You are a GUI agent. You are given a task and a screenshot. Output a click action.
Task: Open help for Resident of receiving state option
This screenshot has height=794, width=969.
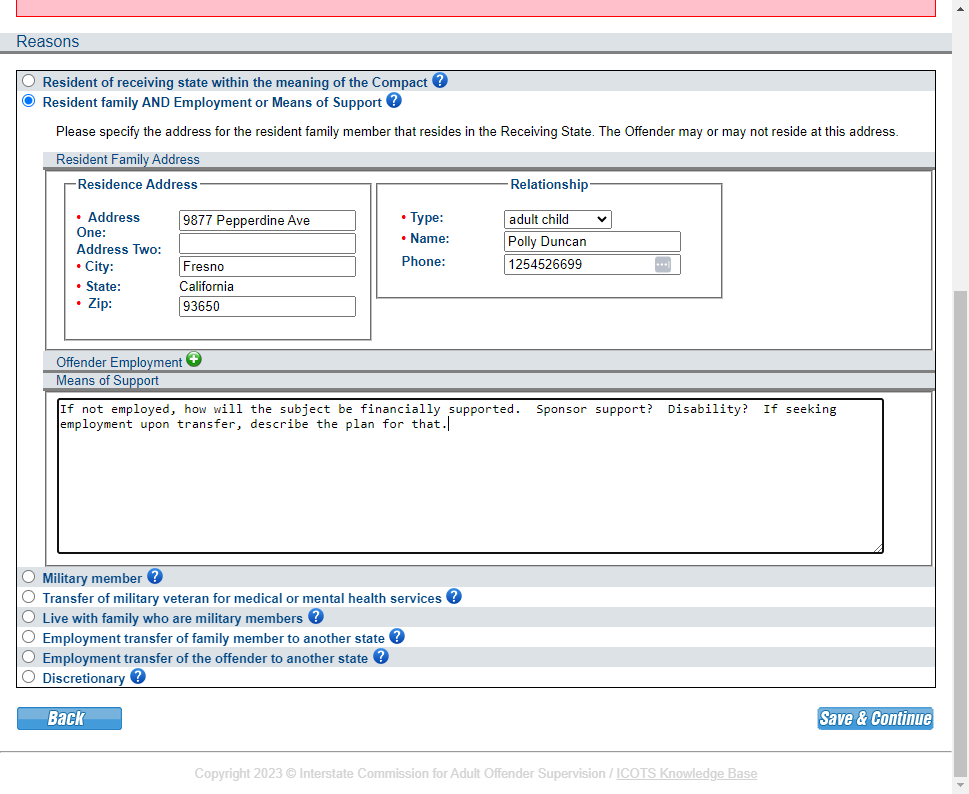(439, 81)
